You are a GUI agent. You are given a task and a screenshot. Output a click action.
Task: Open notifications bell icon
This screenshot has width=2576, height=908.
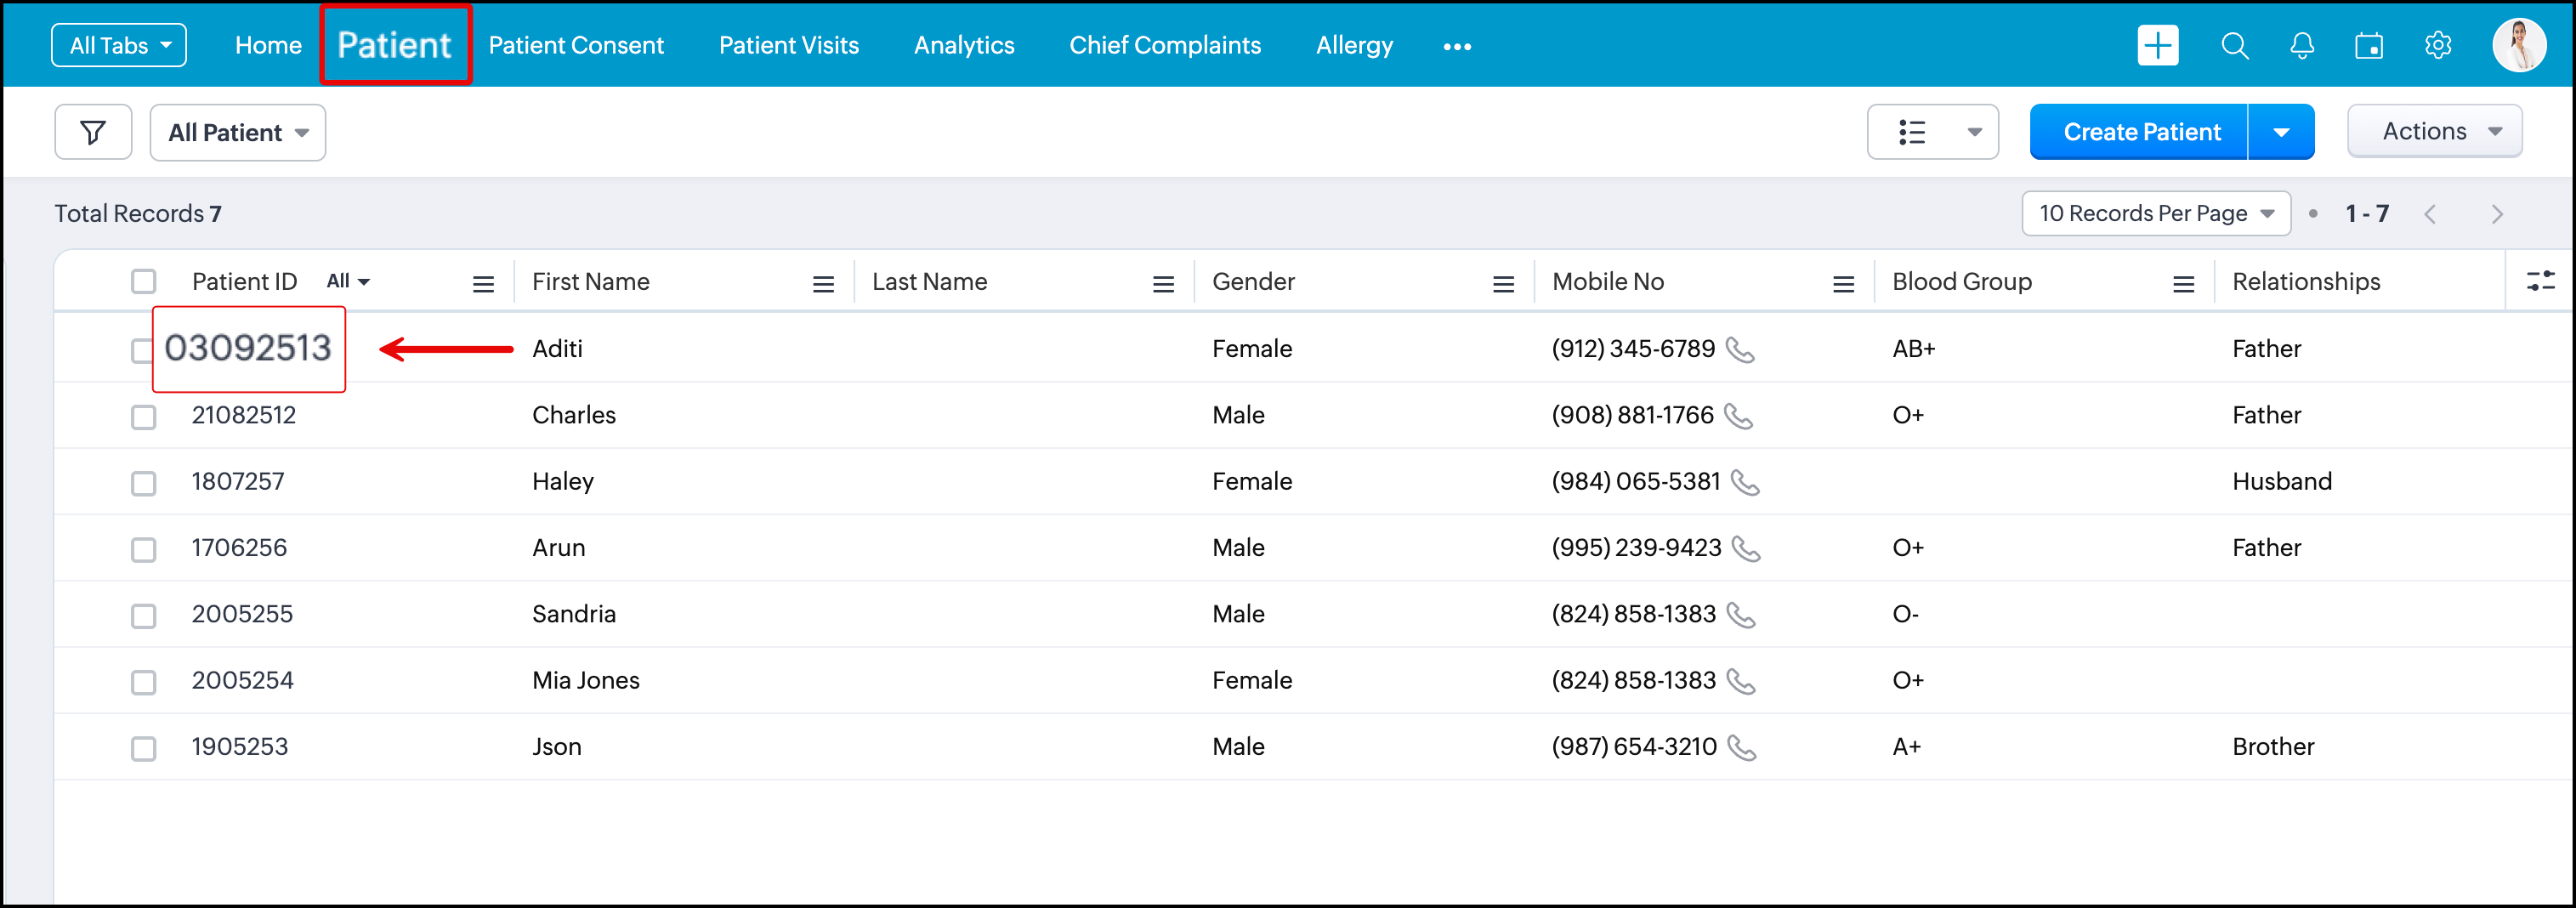coord(2301,46)
